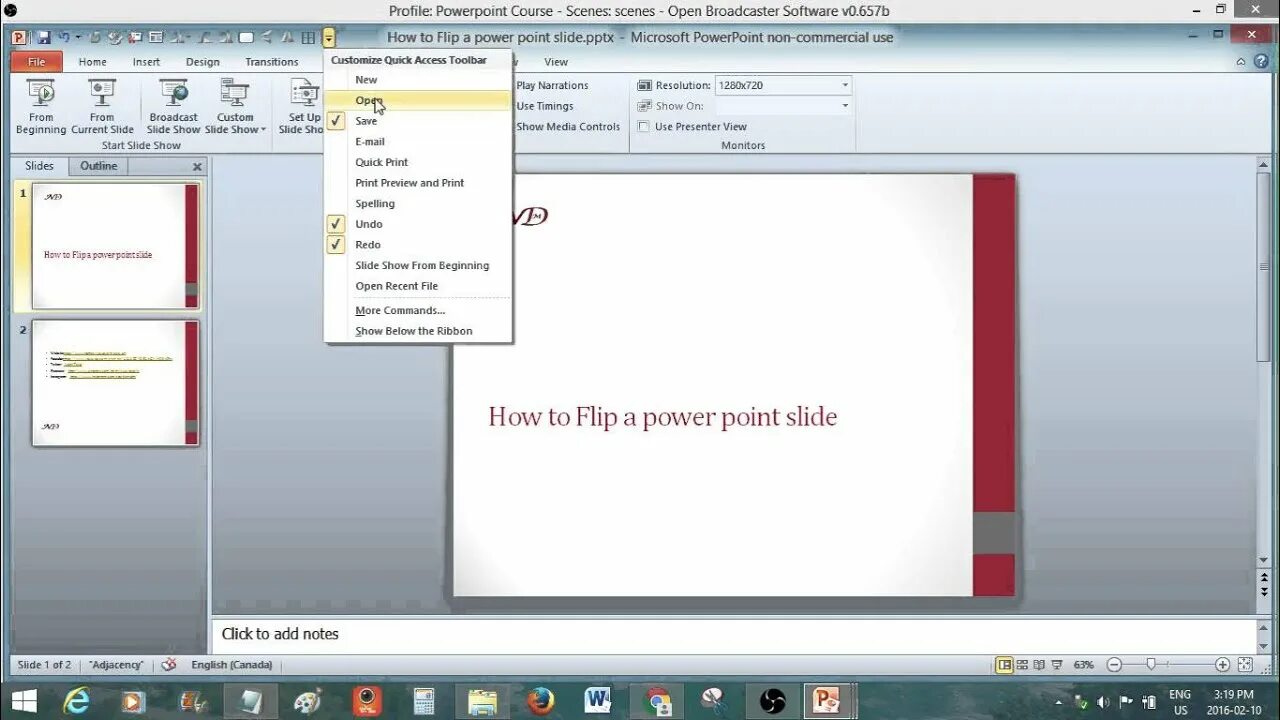The width and height of the screenshot is (1280, 720).
Task: Click the zoom in plus button
Action: pyautogui.click(x=1222, y=665)
